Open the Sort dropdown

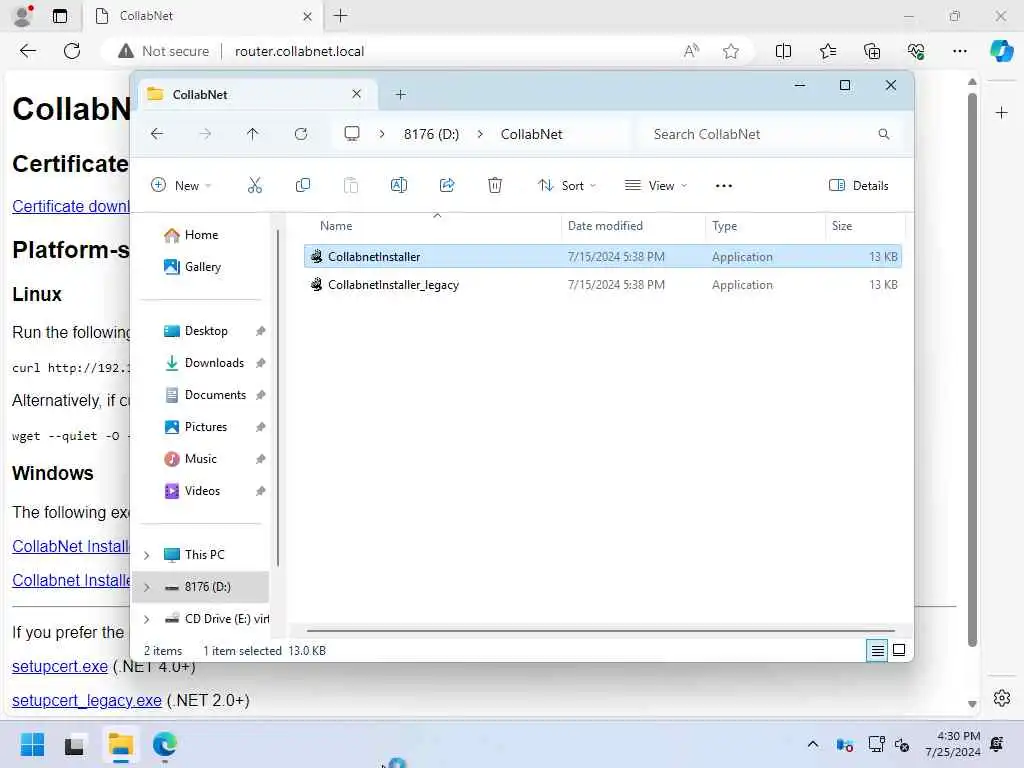(x=566, y=185)
